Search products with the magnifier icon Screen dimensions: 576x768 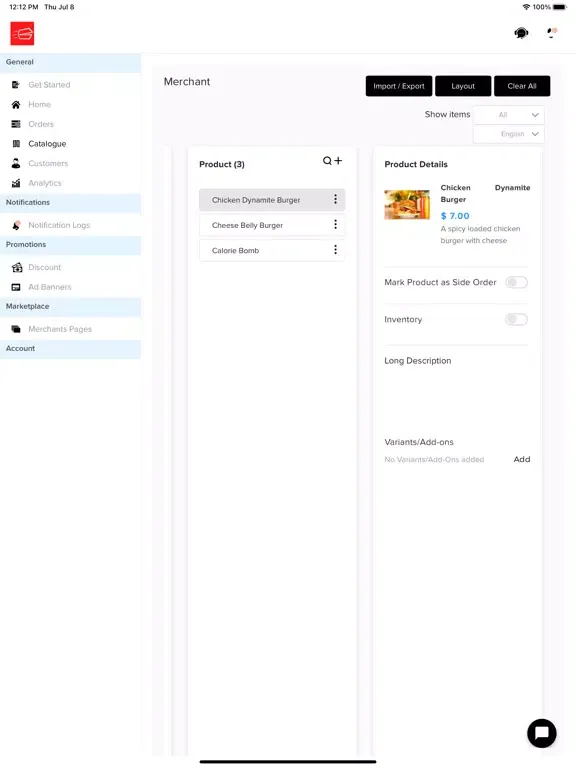(x=327, y=161)
